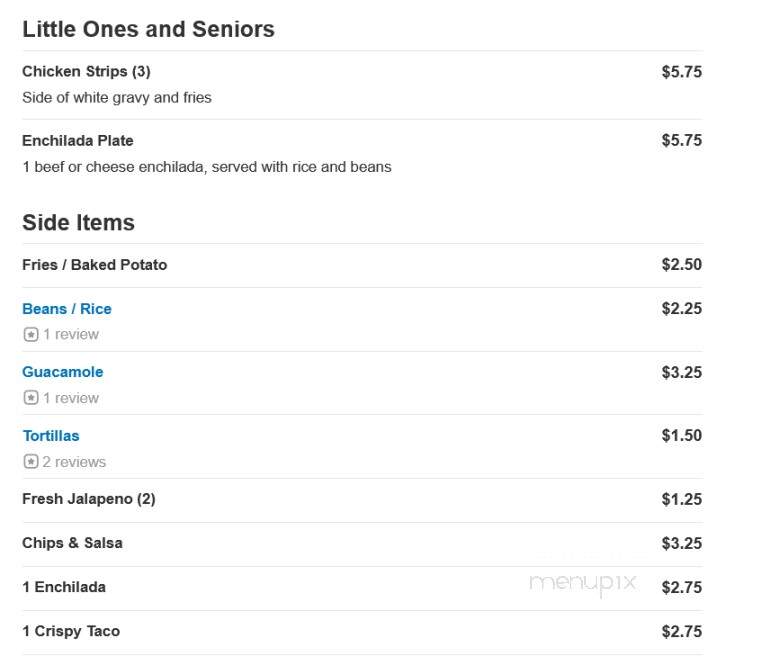Screen dimensions: 762x665
Task: Click the star icon under Tortillas
Action: click(x=31, y=461)
